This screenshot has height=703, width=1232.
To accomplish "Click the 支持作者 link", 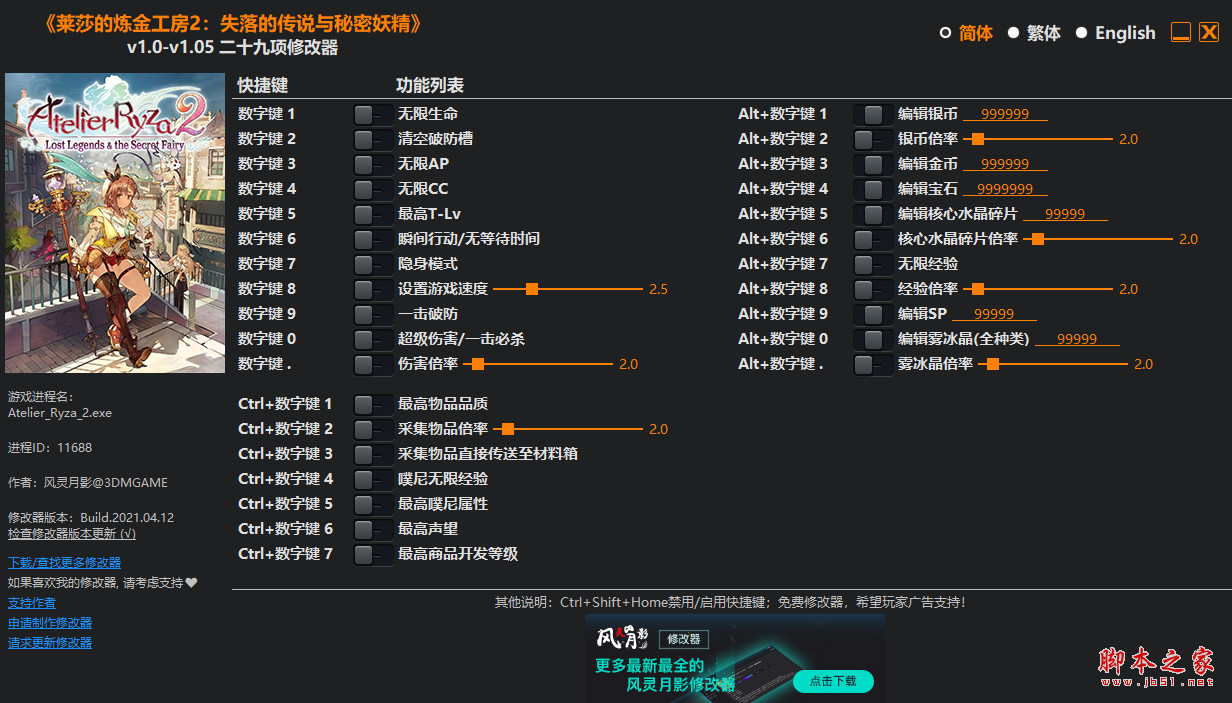I will tap(32, 603).
